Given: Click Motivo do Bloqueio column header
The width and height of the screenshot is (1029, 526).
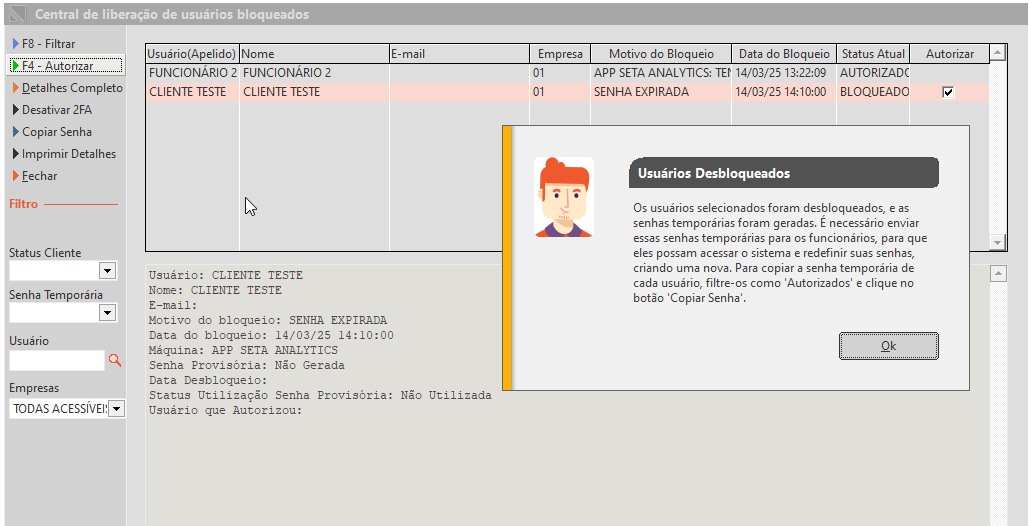Looking at the screenshot, I should (x=661, y=54).
